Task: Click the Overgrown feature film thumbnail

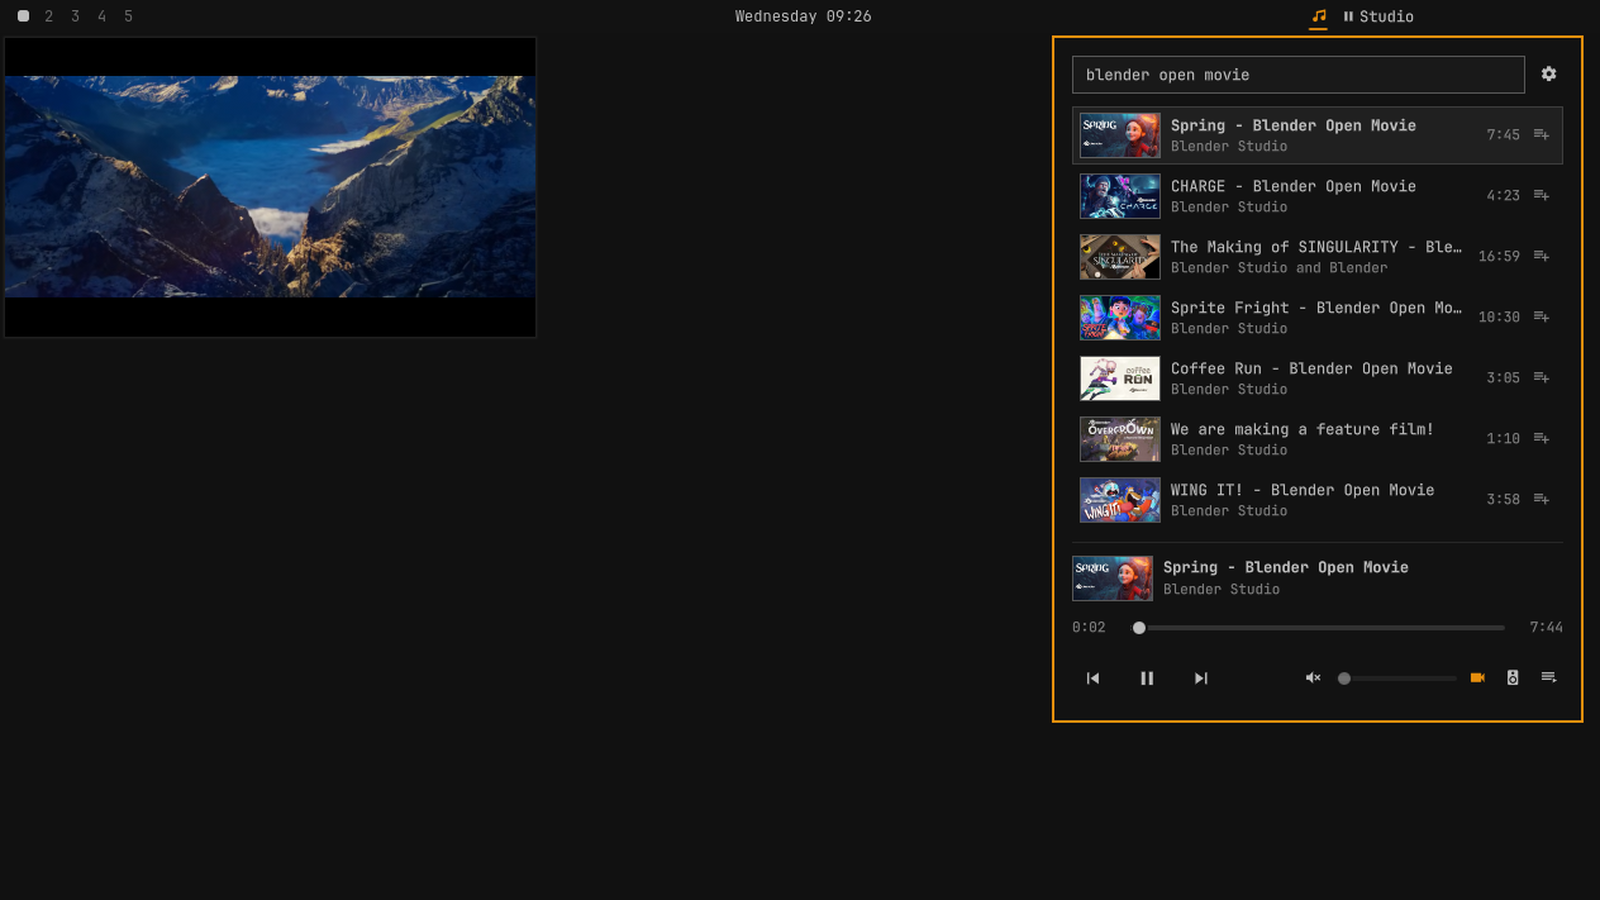Action: 1120,439
